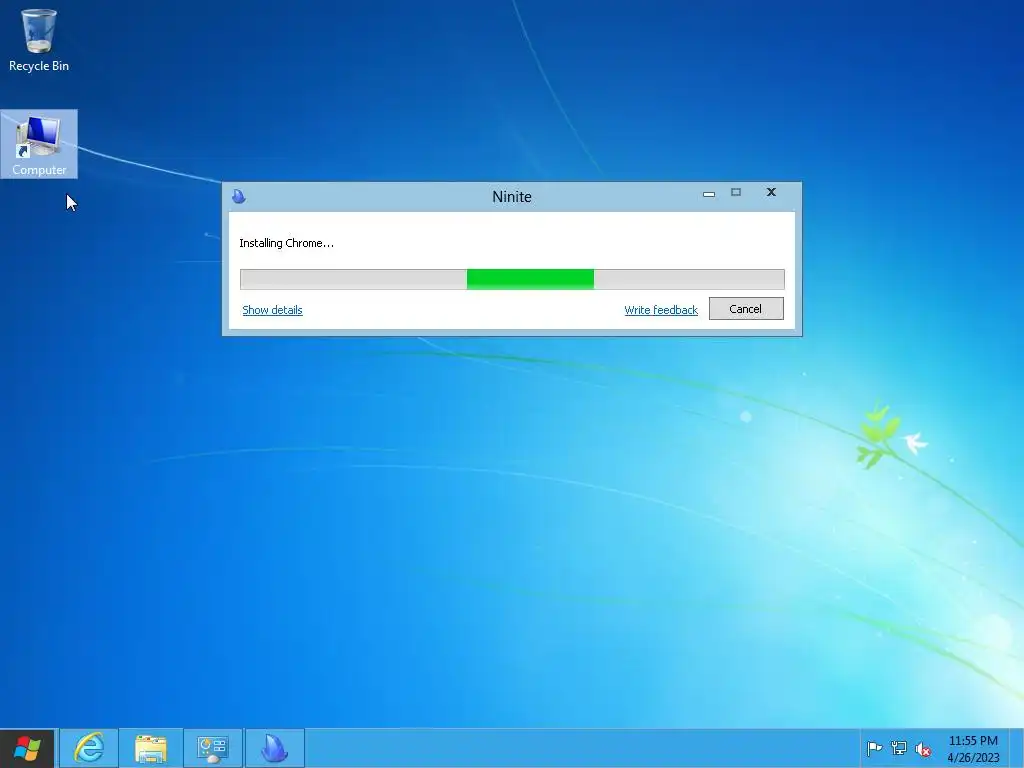The width and height of the screenshot is (1024, 768).
Task: Close the Ninite window
Action: pyautogui.click(x=771, y=192)
